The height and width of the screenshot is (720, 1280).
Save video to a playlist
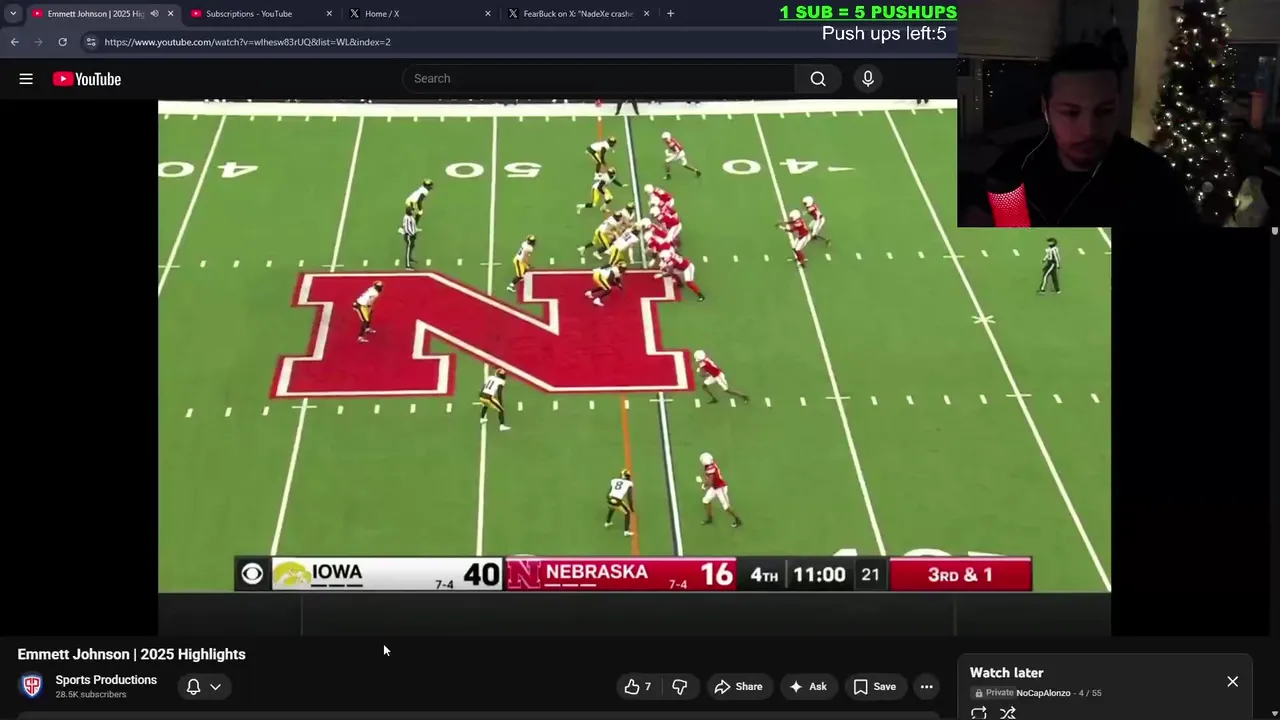pos(875,687)
